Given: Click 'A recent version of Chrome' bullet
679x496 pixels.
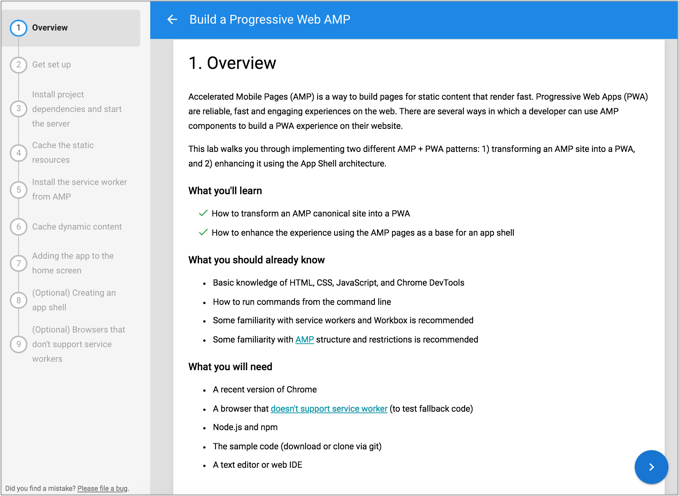Looking at the screenshot, I should pos(265,389).
